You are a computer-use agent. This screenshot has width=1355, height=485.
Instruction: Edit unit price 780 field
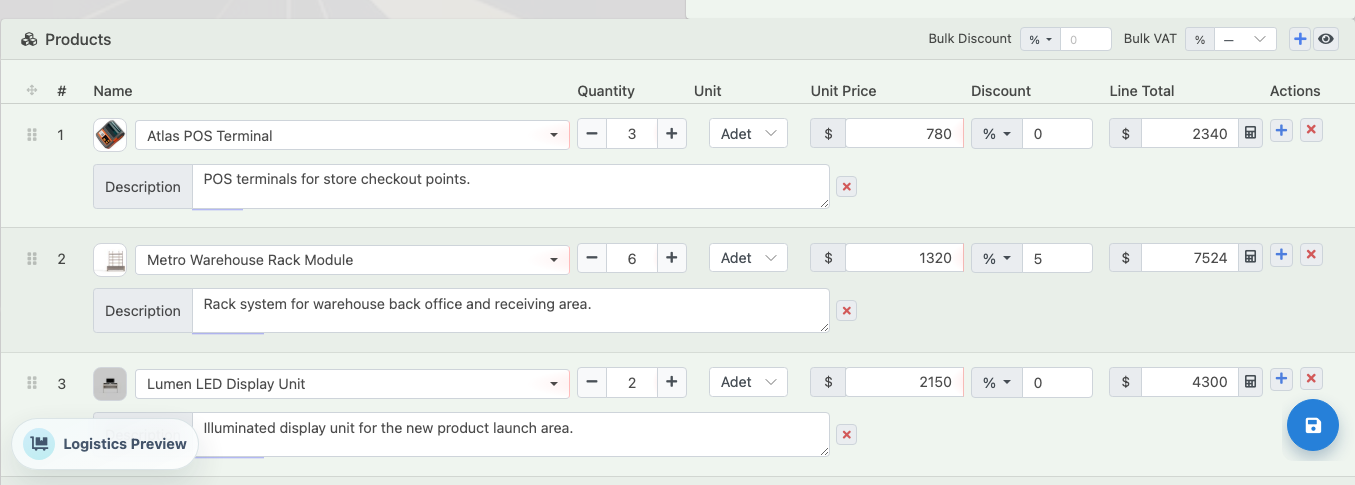coord(904,134)
